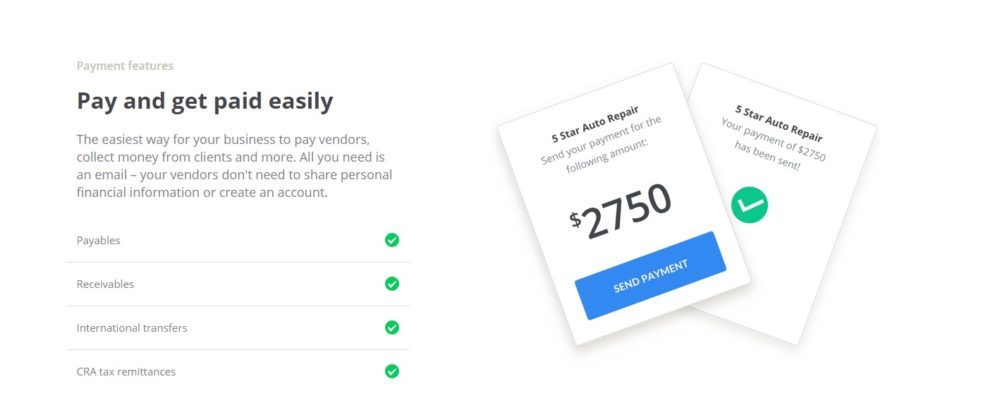Click the CRA tax remittances check icon
The height and width of the screenshot is (403, 1000).
[x=392, y=371]
